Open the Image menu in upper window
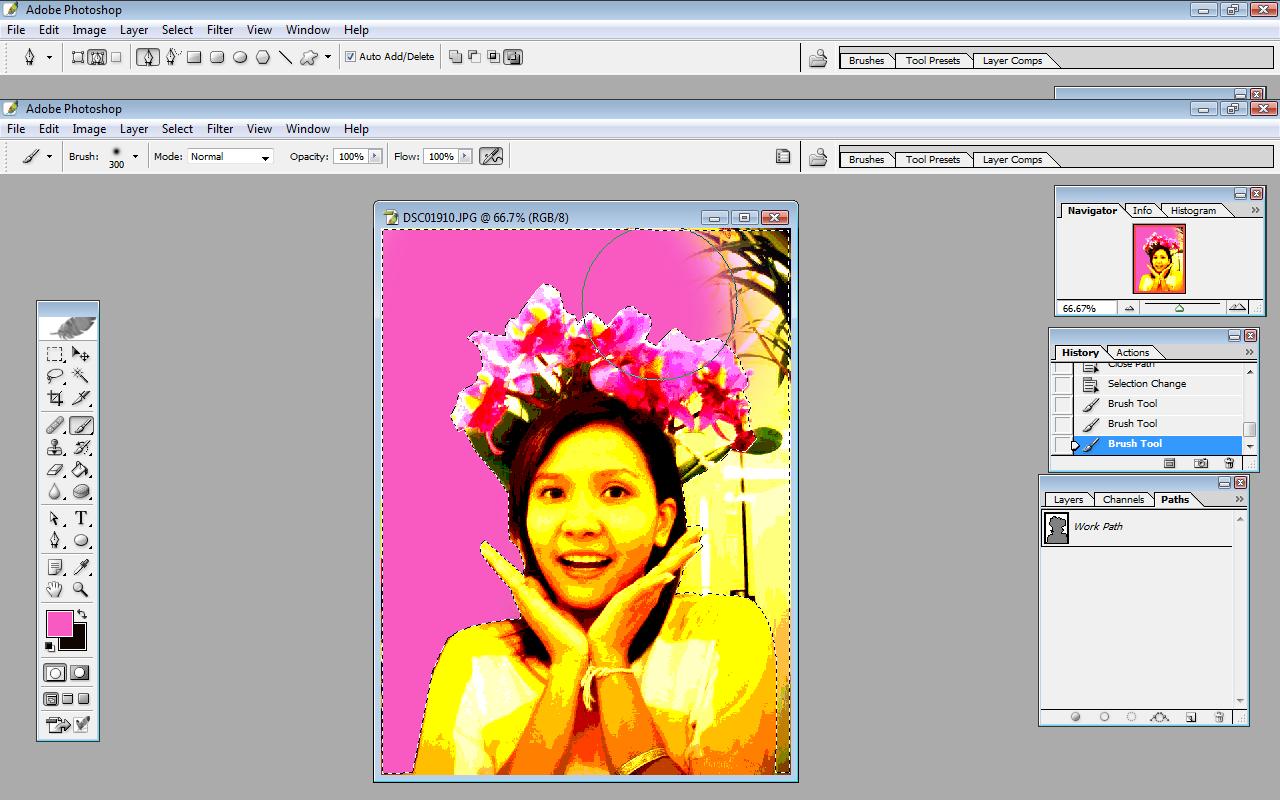 tap(89, 30)
